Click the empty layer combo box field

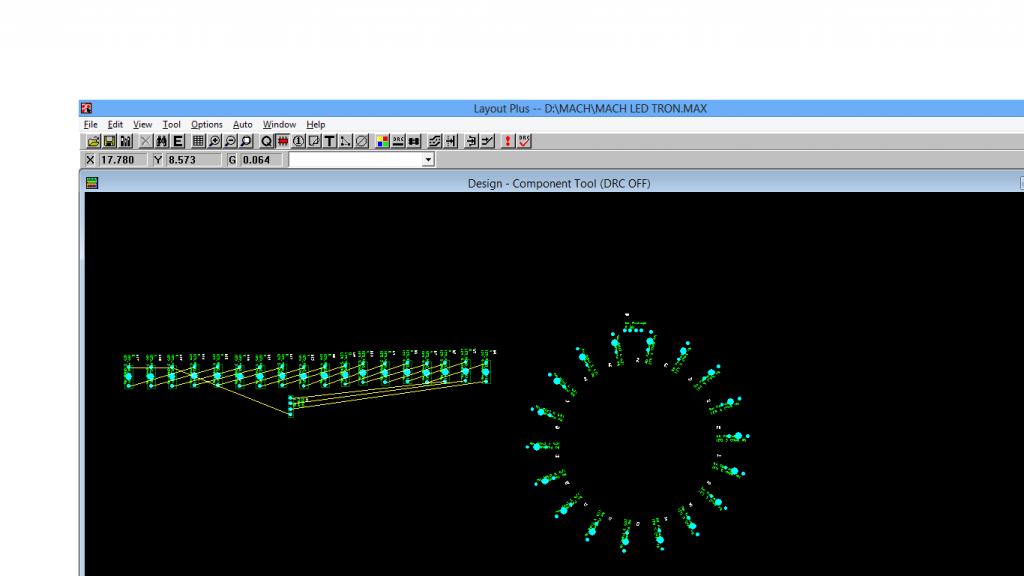point(356,160)
